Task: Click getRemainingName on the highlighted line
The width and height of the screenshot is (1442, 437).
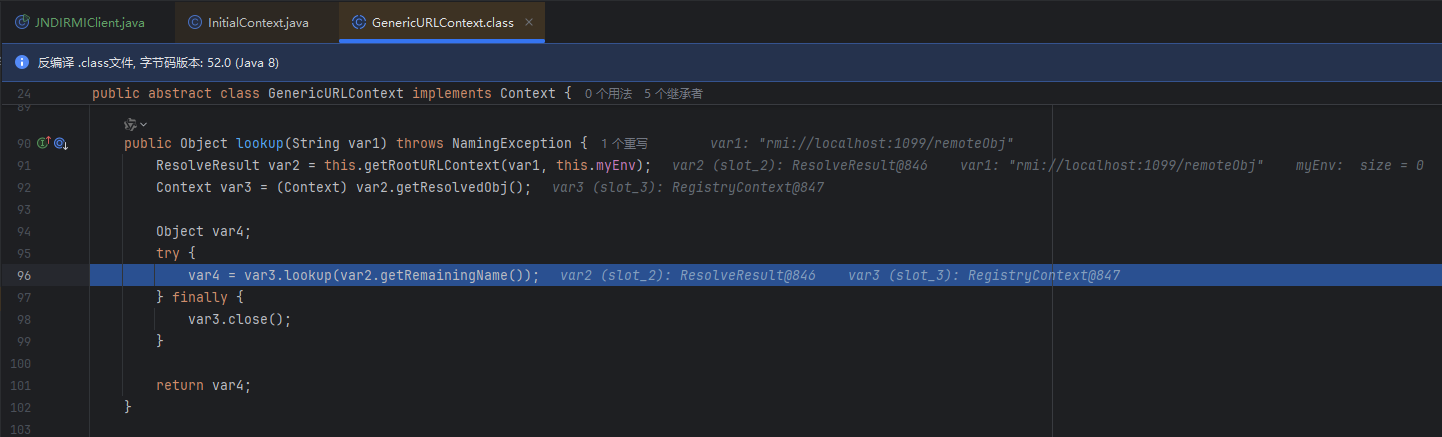Action: [x=452, y=275]
